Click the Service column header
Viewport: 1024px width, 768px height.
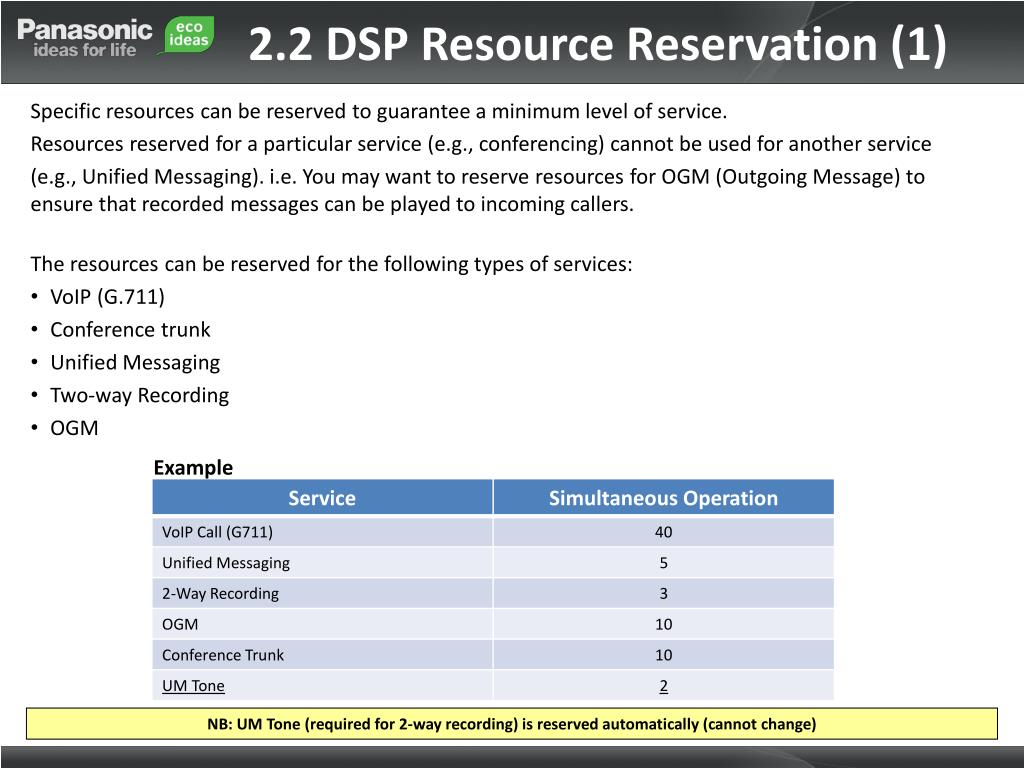point(322,498)
